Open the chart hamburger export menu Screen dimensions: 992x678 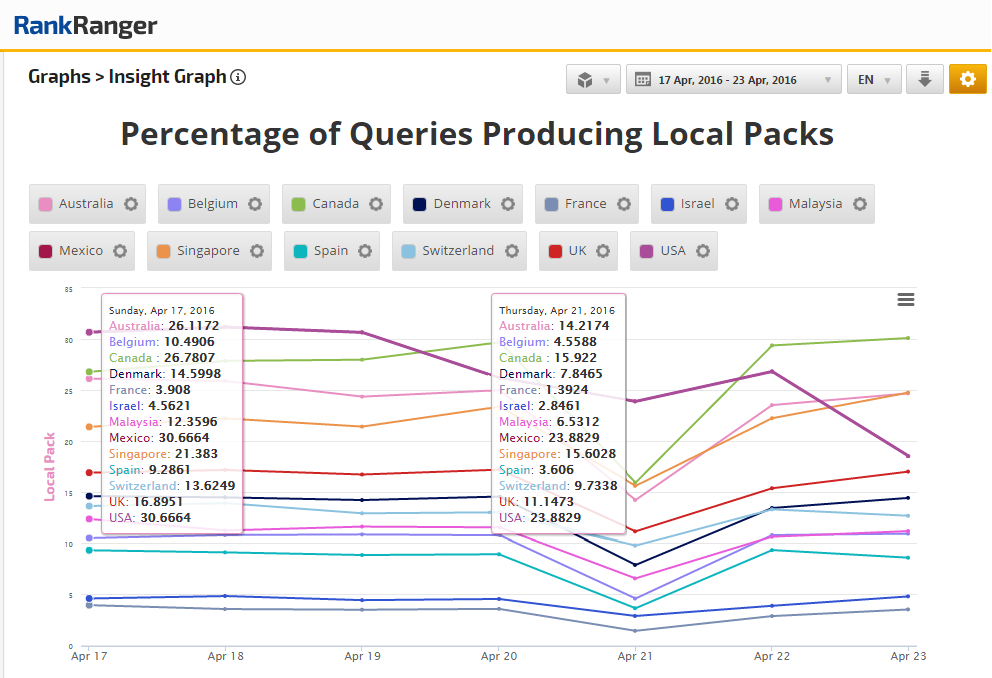(906, 300)
